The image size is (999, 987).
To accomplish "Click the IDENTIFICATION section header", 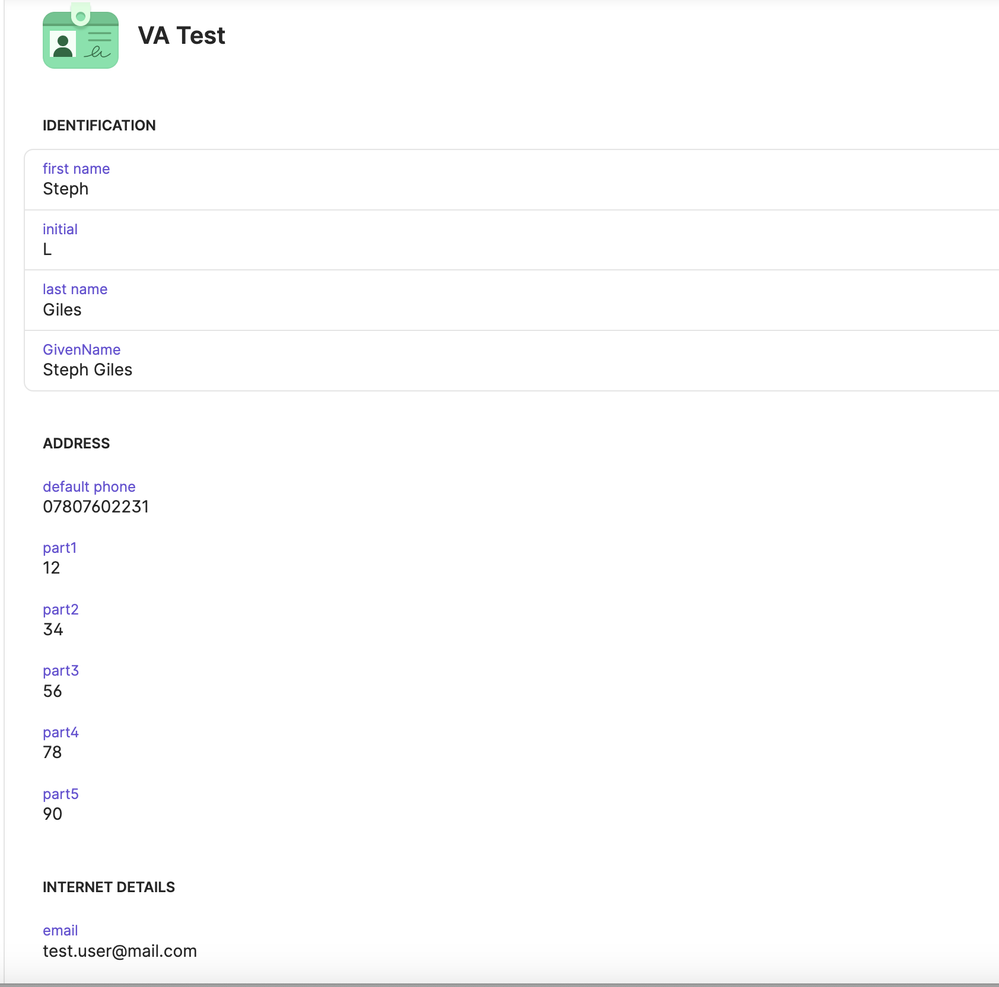I will 99,125.
